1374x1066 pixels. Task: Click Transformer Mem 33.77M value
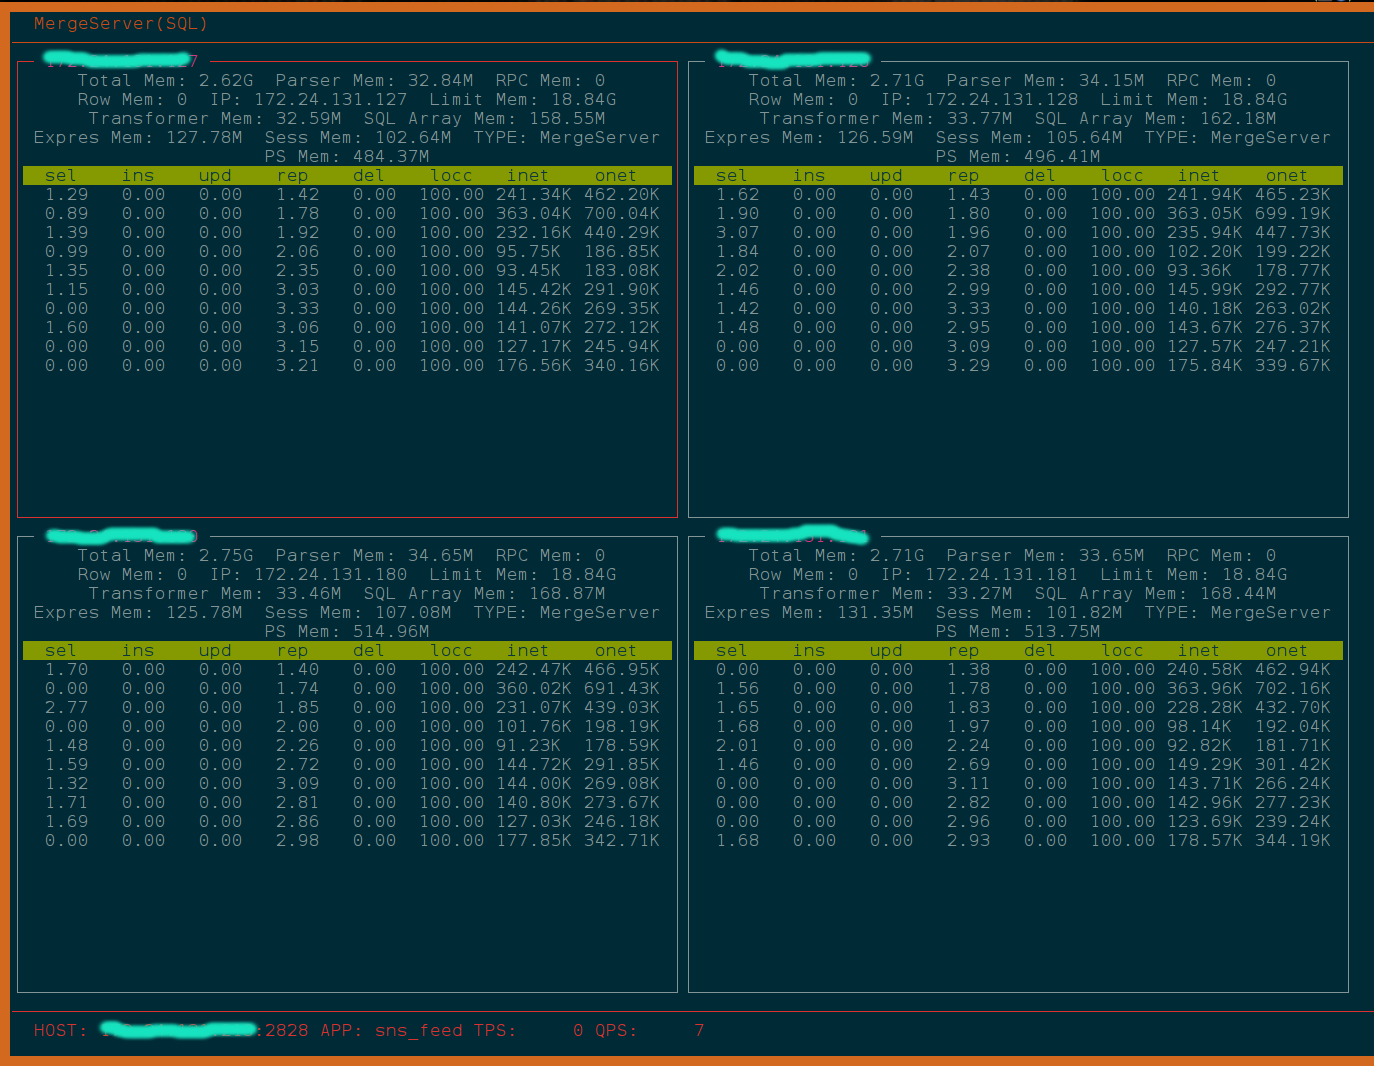pos(980,118)
